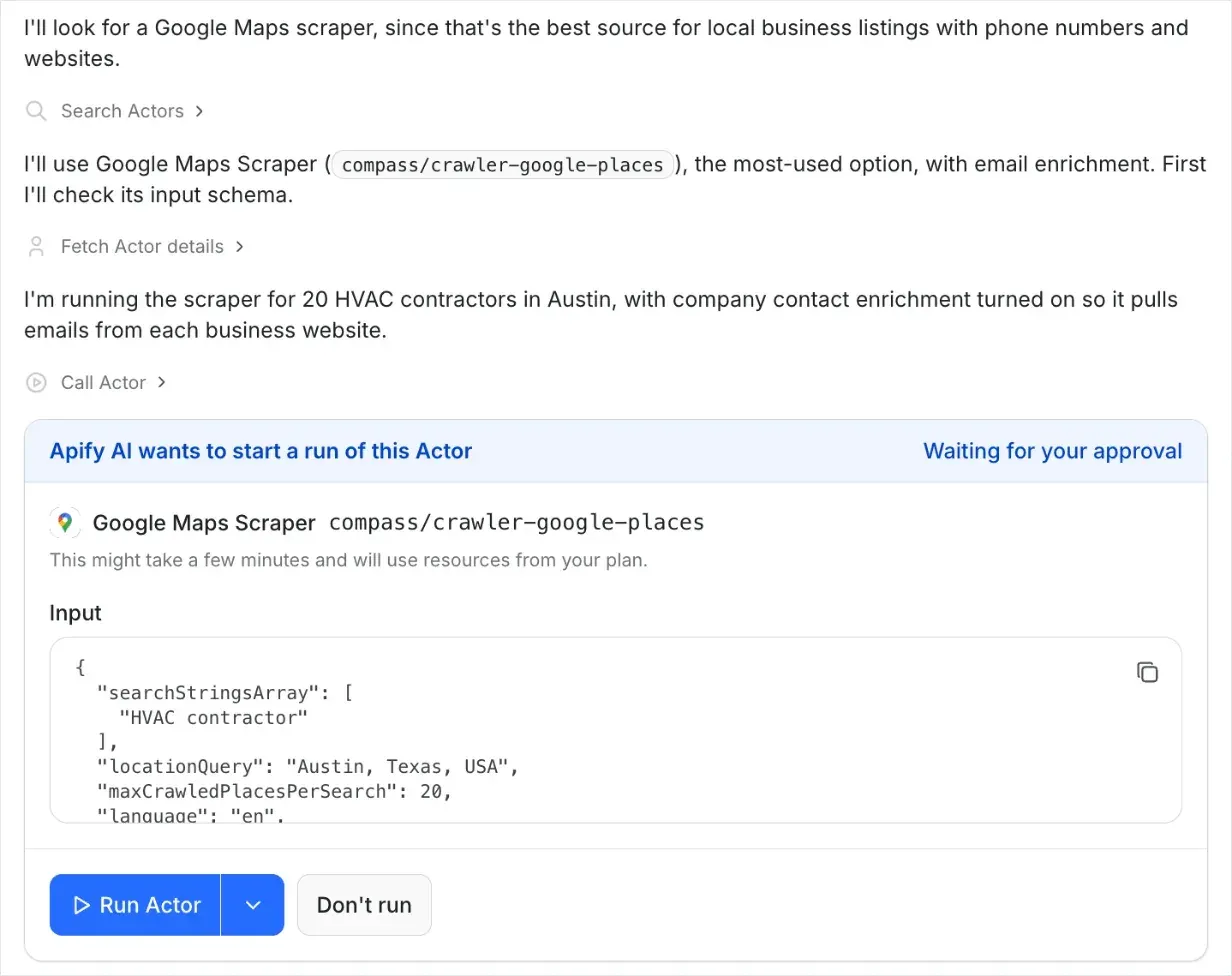The height and width of the screenshot is (976, 1232).
Task: Copy the input JSON with copy icon
Action: (1147, 672)
